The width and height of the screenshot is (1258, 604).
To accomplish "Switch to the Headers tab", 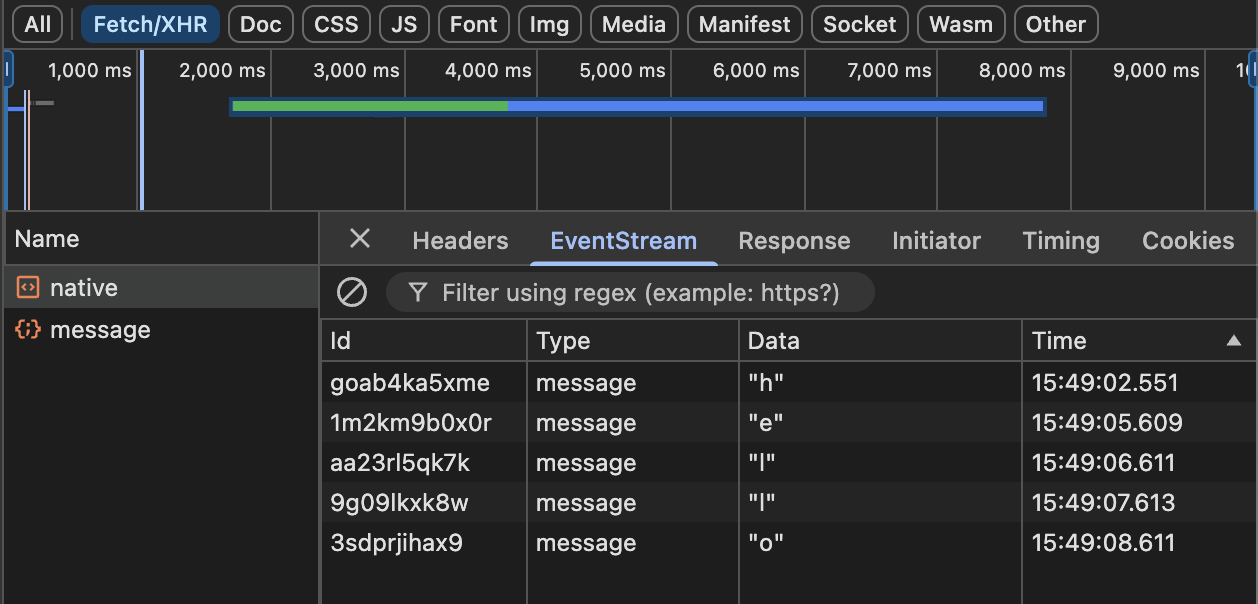I will tap(460, 241).
